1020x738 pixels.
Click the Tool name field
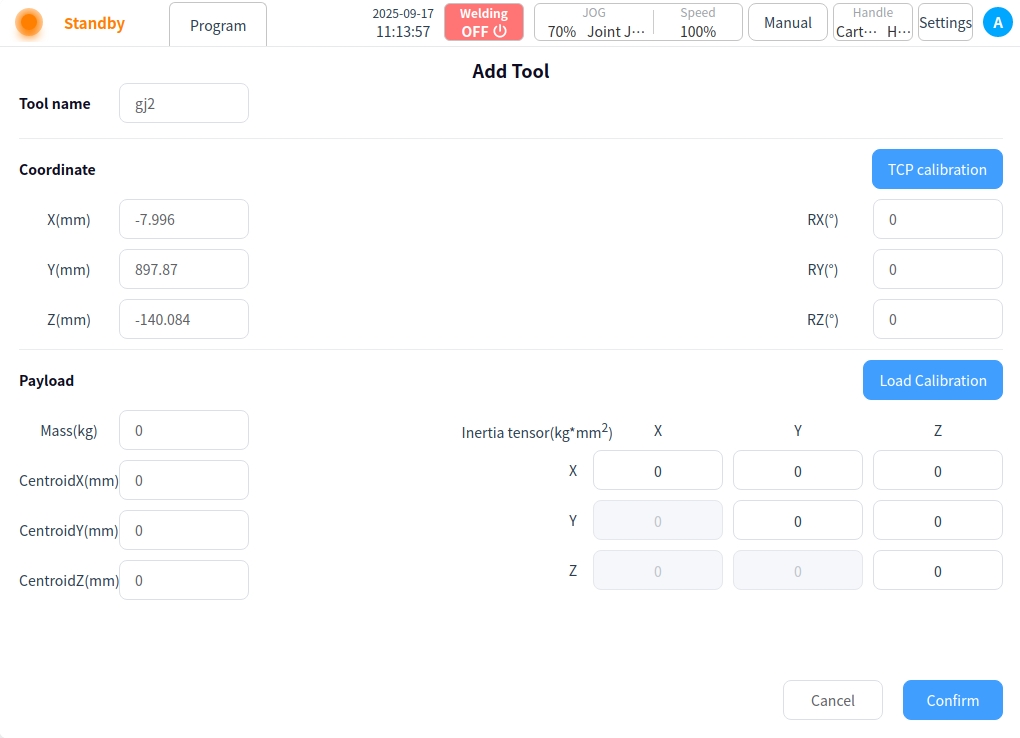(184, 103)
